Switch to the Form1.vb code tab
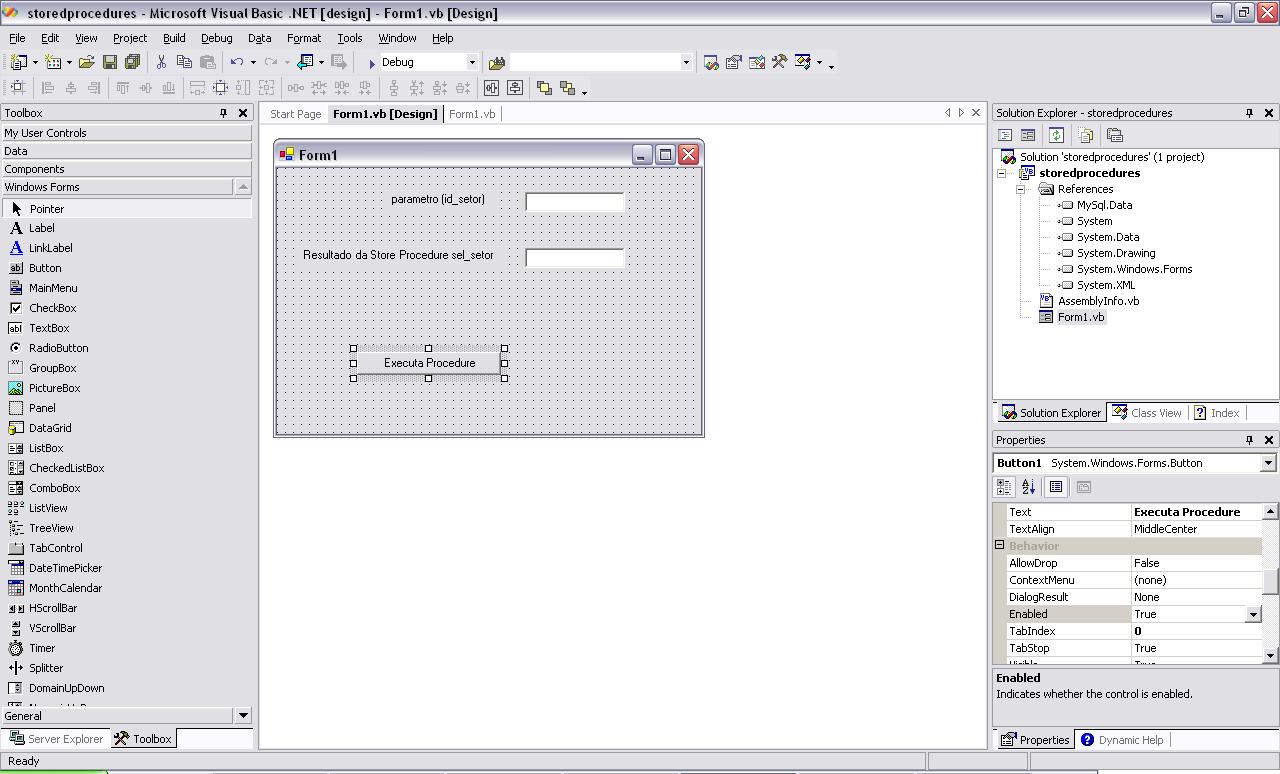This screenshot has width=1280, height=774. pos(472,114)
